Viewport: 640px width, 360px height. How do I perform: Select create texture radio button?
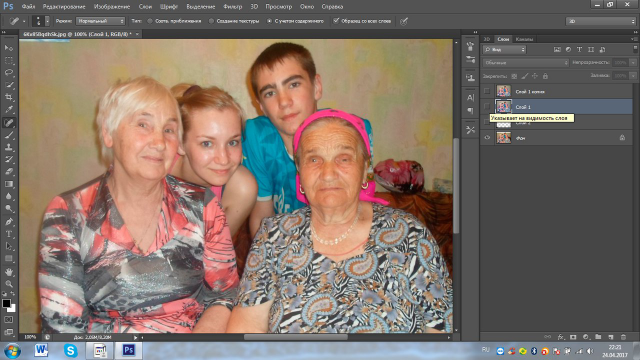pyautogui.click(x=211, y=21)
